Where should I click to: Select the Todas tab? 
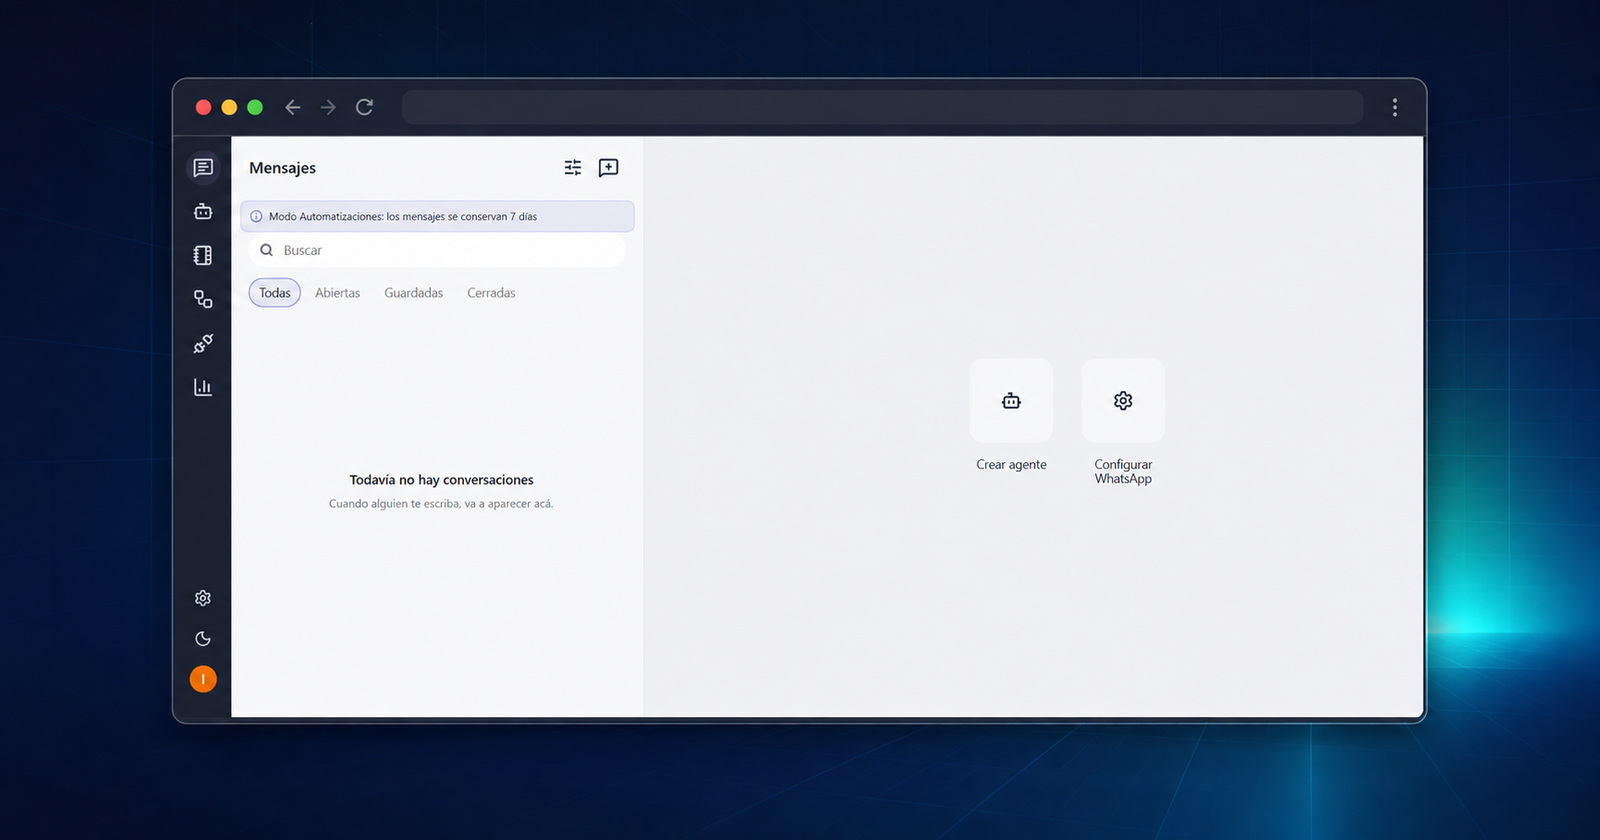[275, 293]
